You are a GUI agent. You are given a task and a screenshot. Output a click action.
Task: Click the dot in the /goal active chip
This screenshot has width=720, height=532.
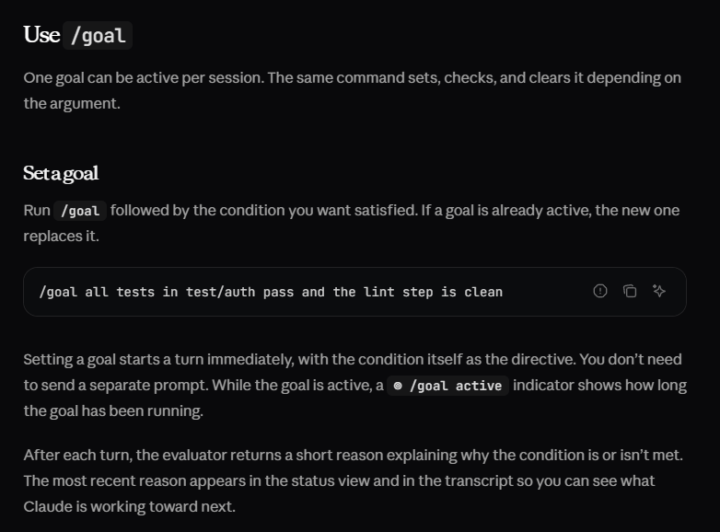pos(398,386)
